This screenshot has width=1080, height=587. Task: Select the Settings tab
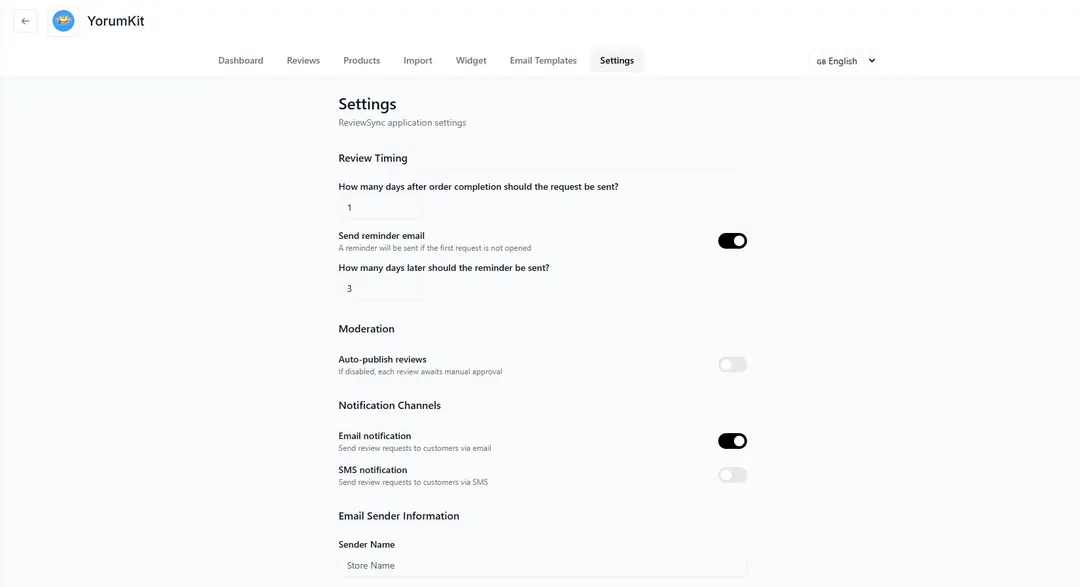(617, 61)
